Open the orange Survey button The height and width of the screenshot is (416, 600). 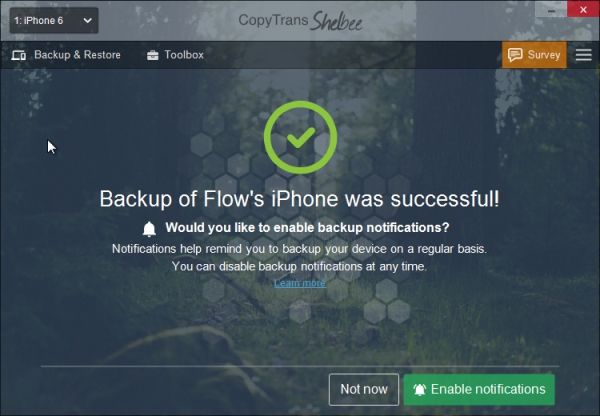point(534,55)
